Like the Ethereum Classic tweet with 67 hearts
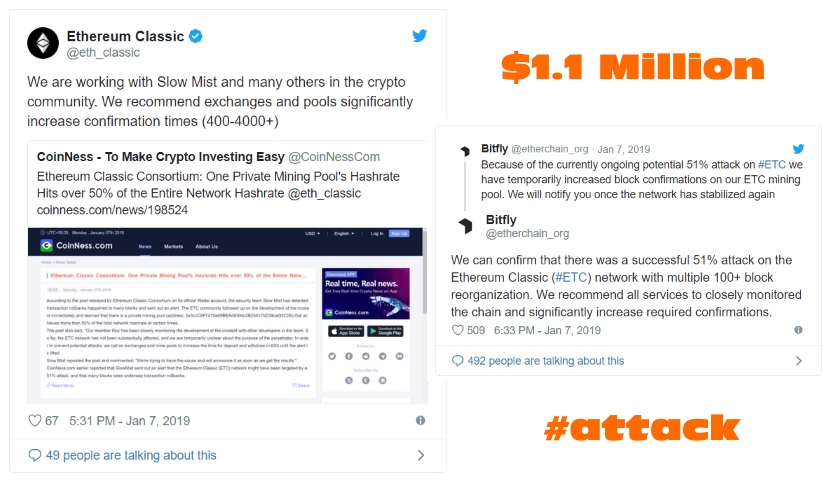 point(35,421)
